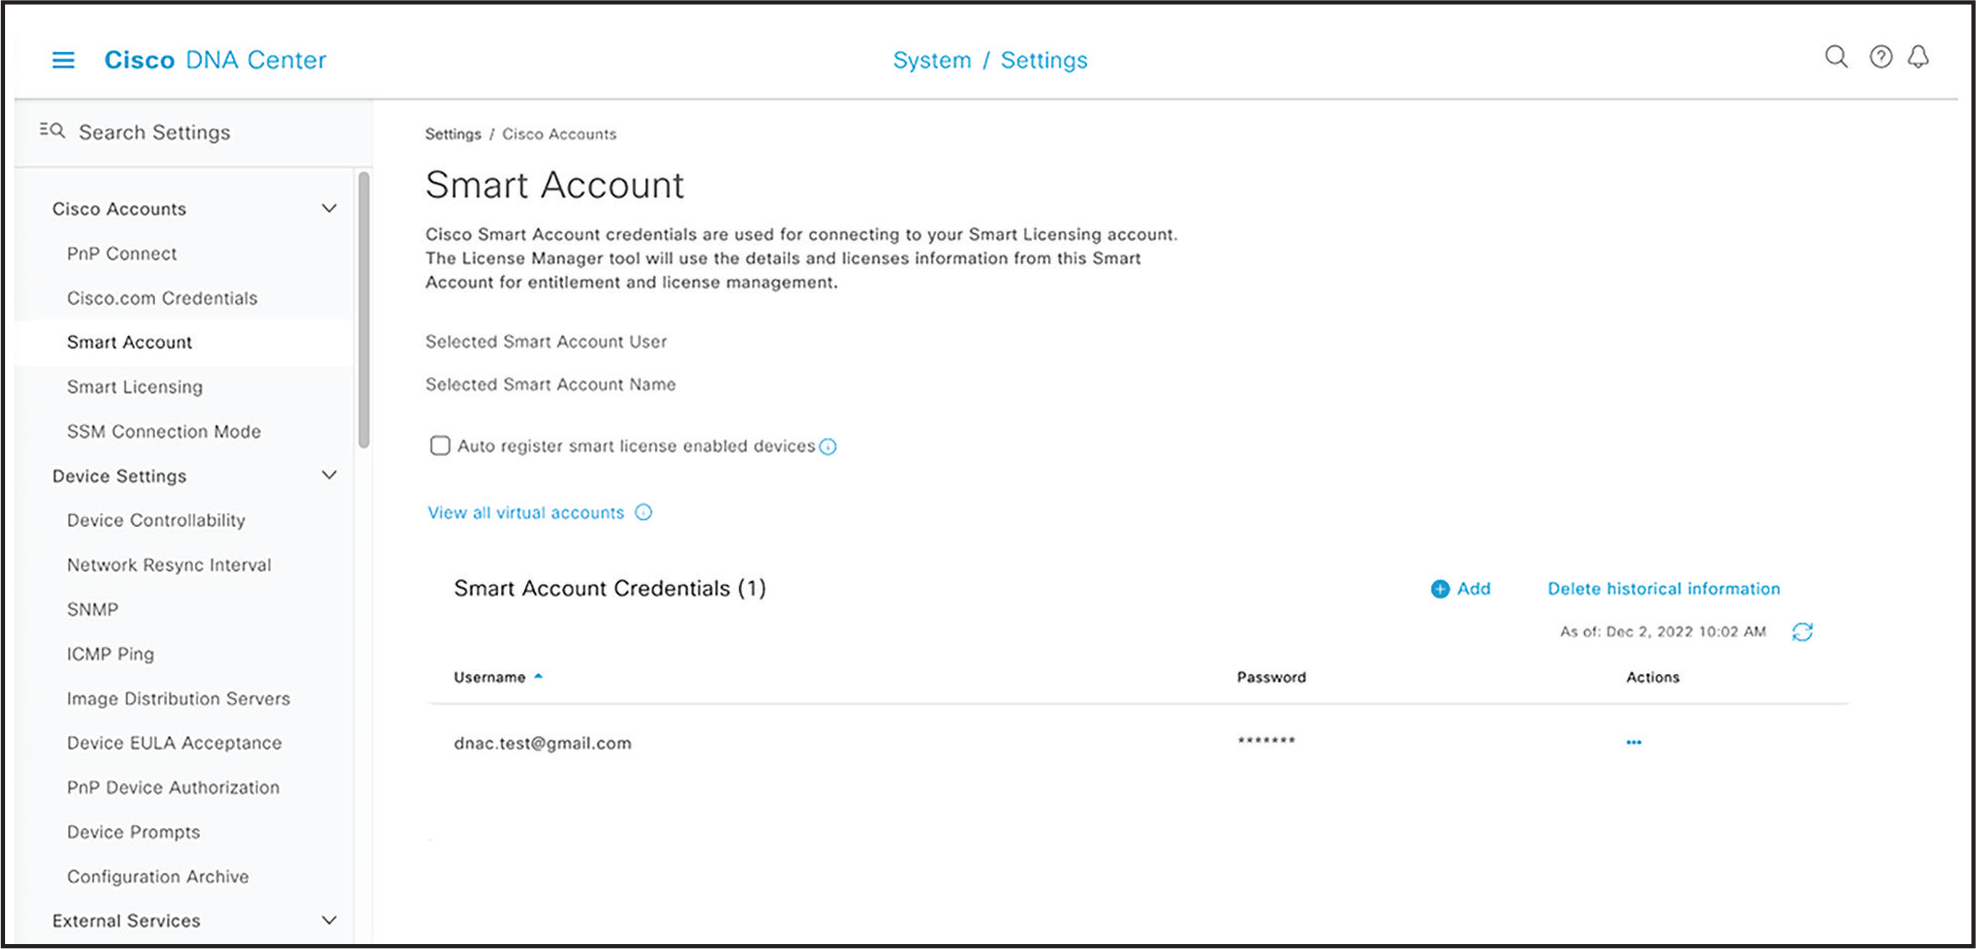Open SSM Connection Mode settings
This screenshot has height=949, width=1976.
point(164,431)
